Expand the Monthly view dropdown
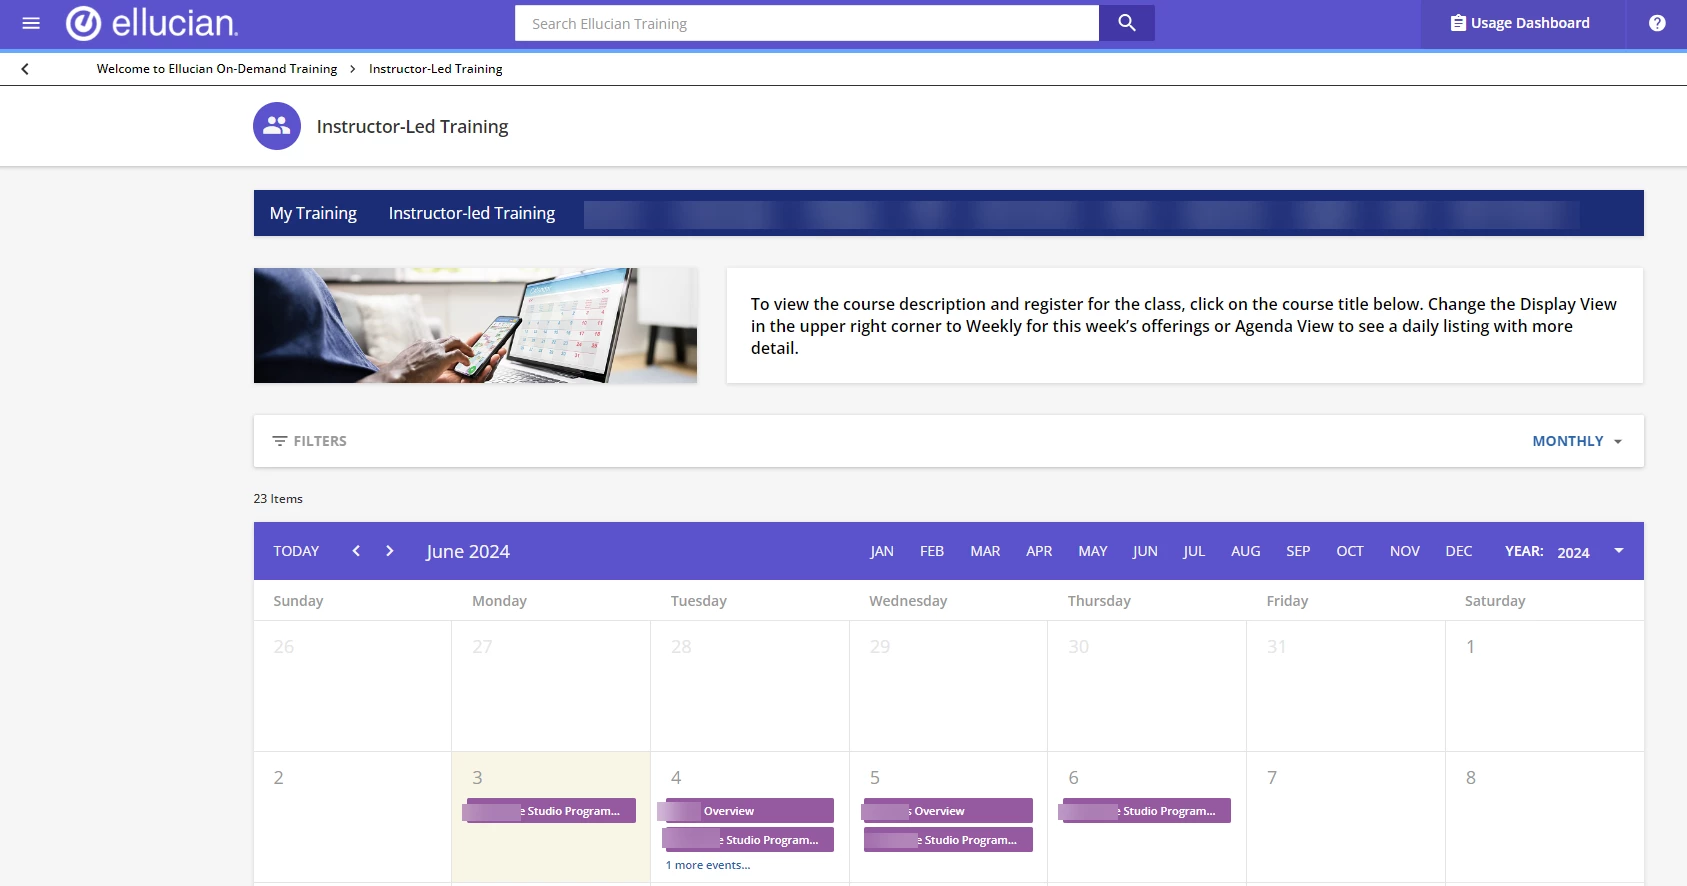This screenshot has height=886, width=1687. click(x=1577, y=441)
